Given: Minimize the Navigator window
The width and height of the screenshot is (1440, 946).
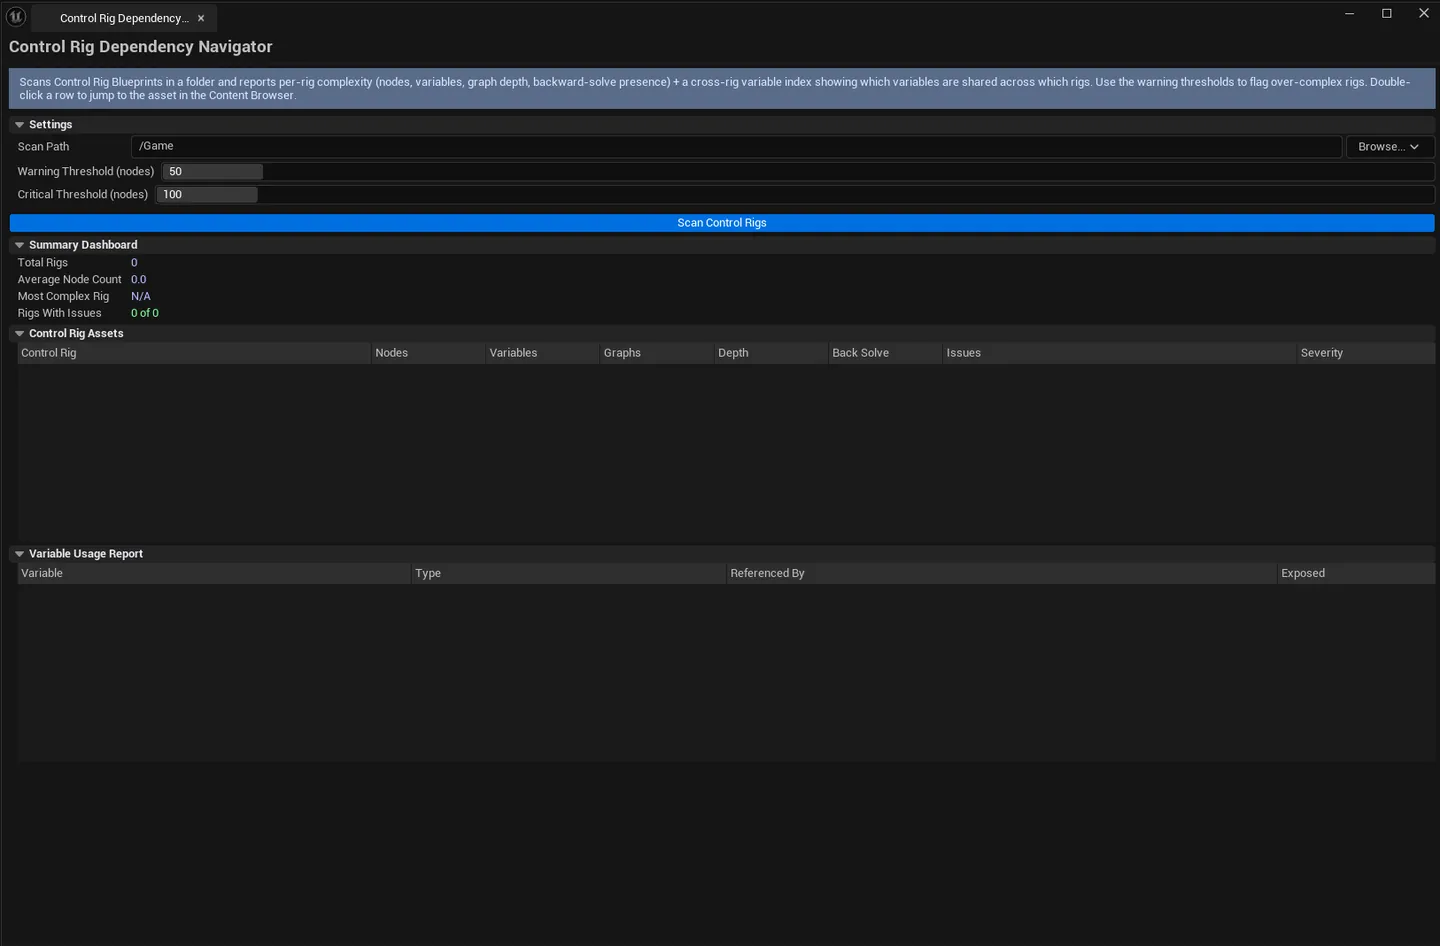Looking at the screenshot, I should click(x=1350, y=13).
